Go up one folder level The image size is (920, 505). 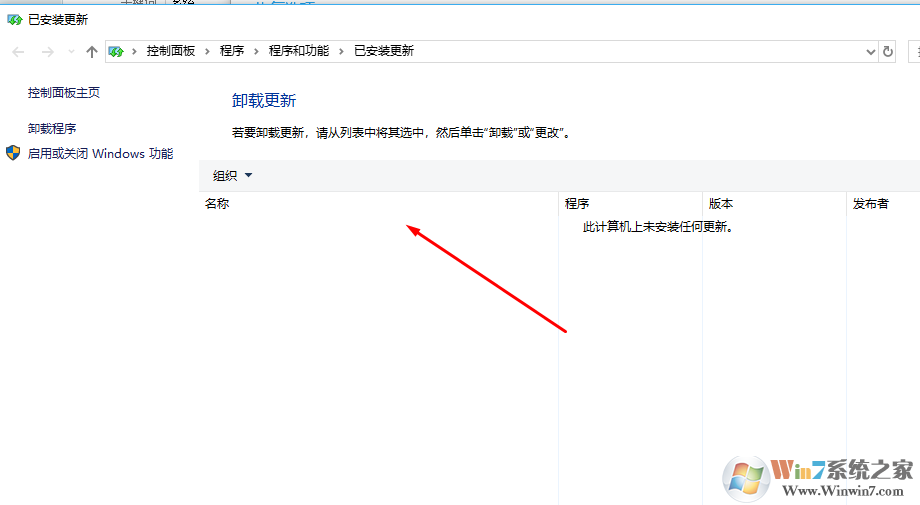pos(92,52)
